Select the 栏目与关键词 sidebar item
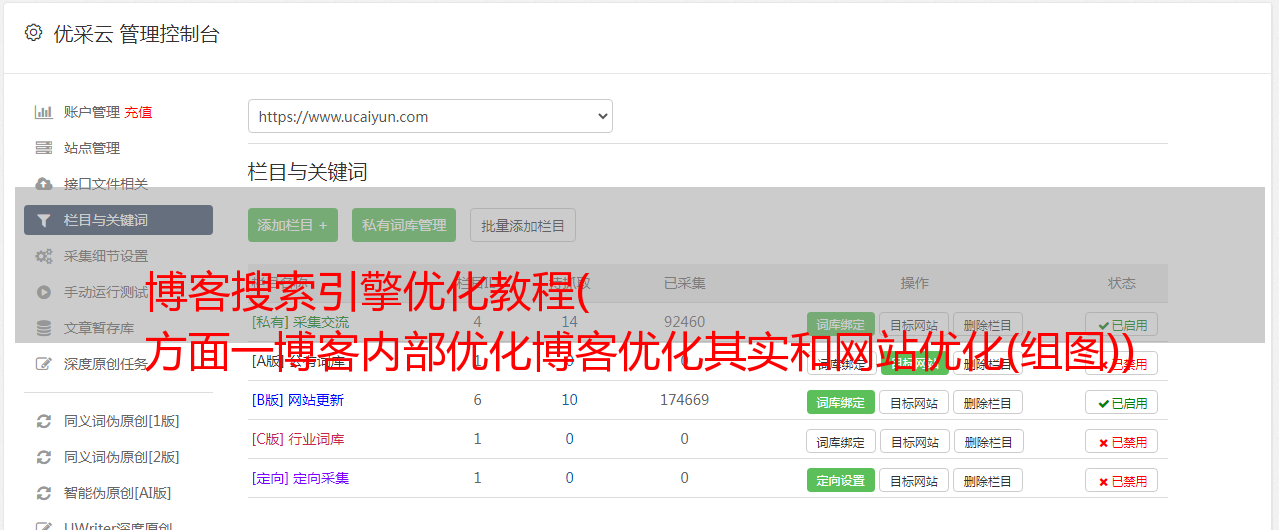This screenshot has height=530, width=1279. pyautogui.click(x=118, y=220)
